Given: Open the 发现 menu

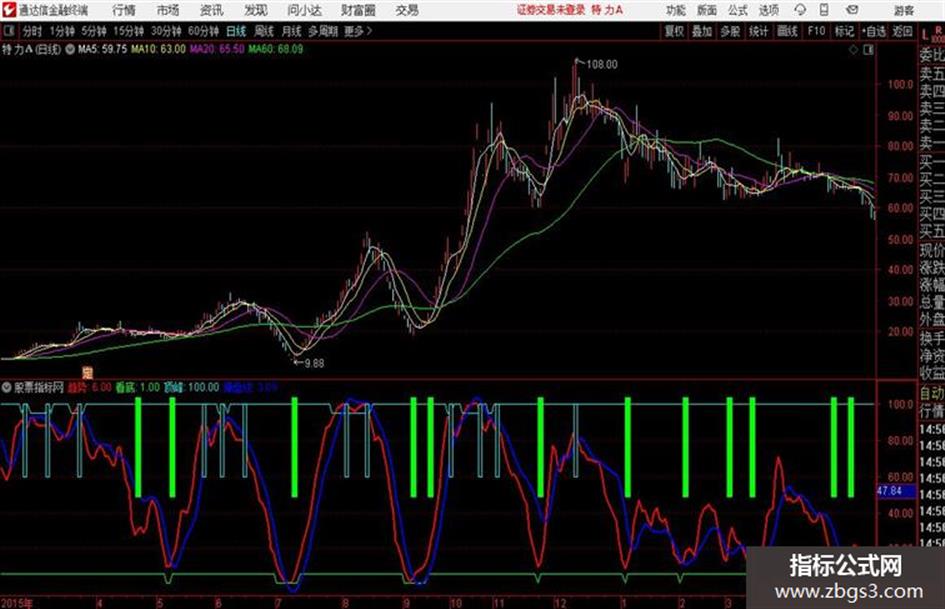Looking at the screenshot, I should tap(256, 10).
